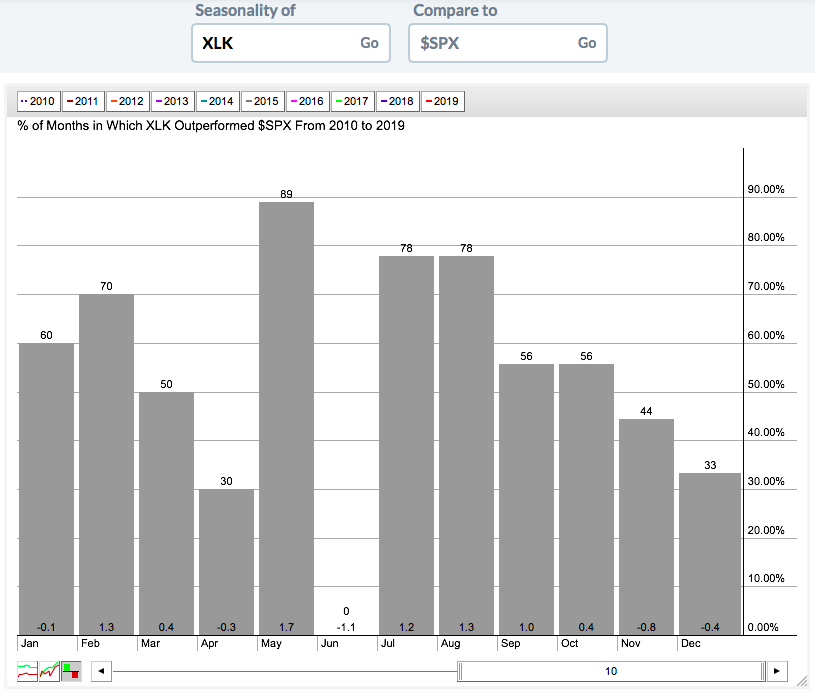This screenshot has height=693, width=815.
Task: Click the left arrow of year range scrollbar
Action: point(100,671)
